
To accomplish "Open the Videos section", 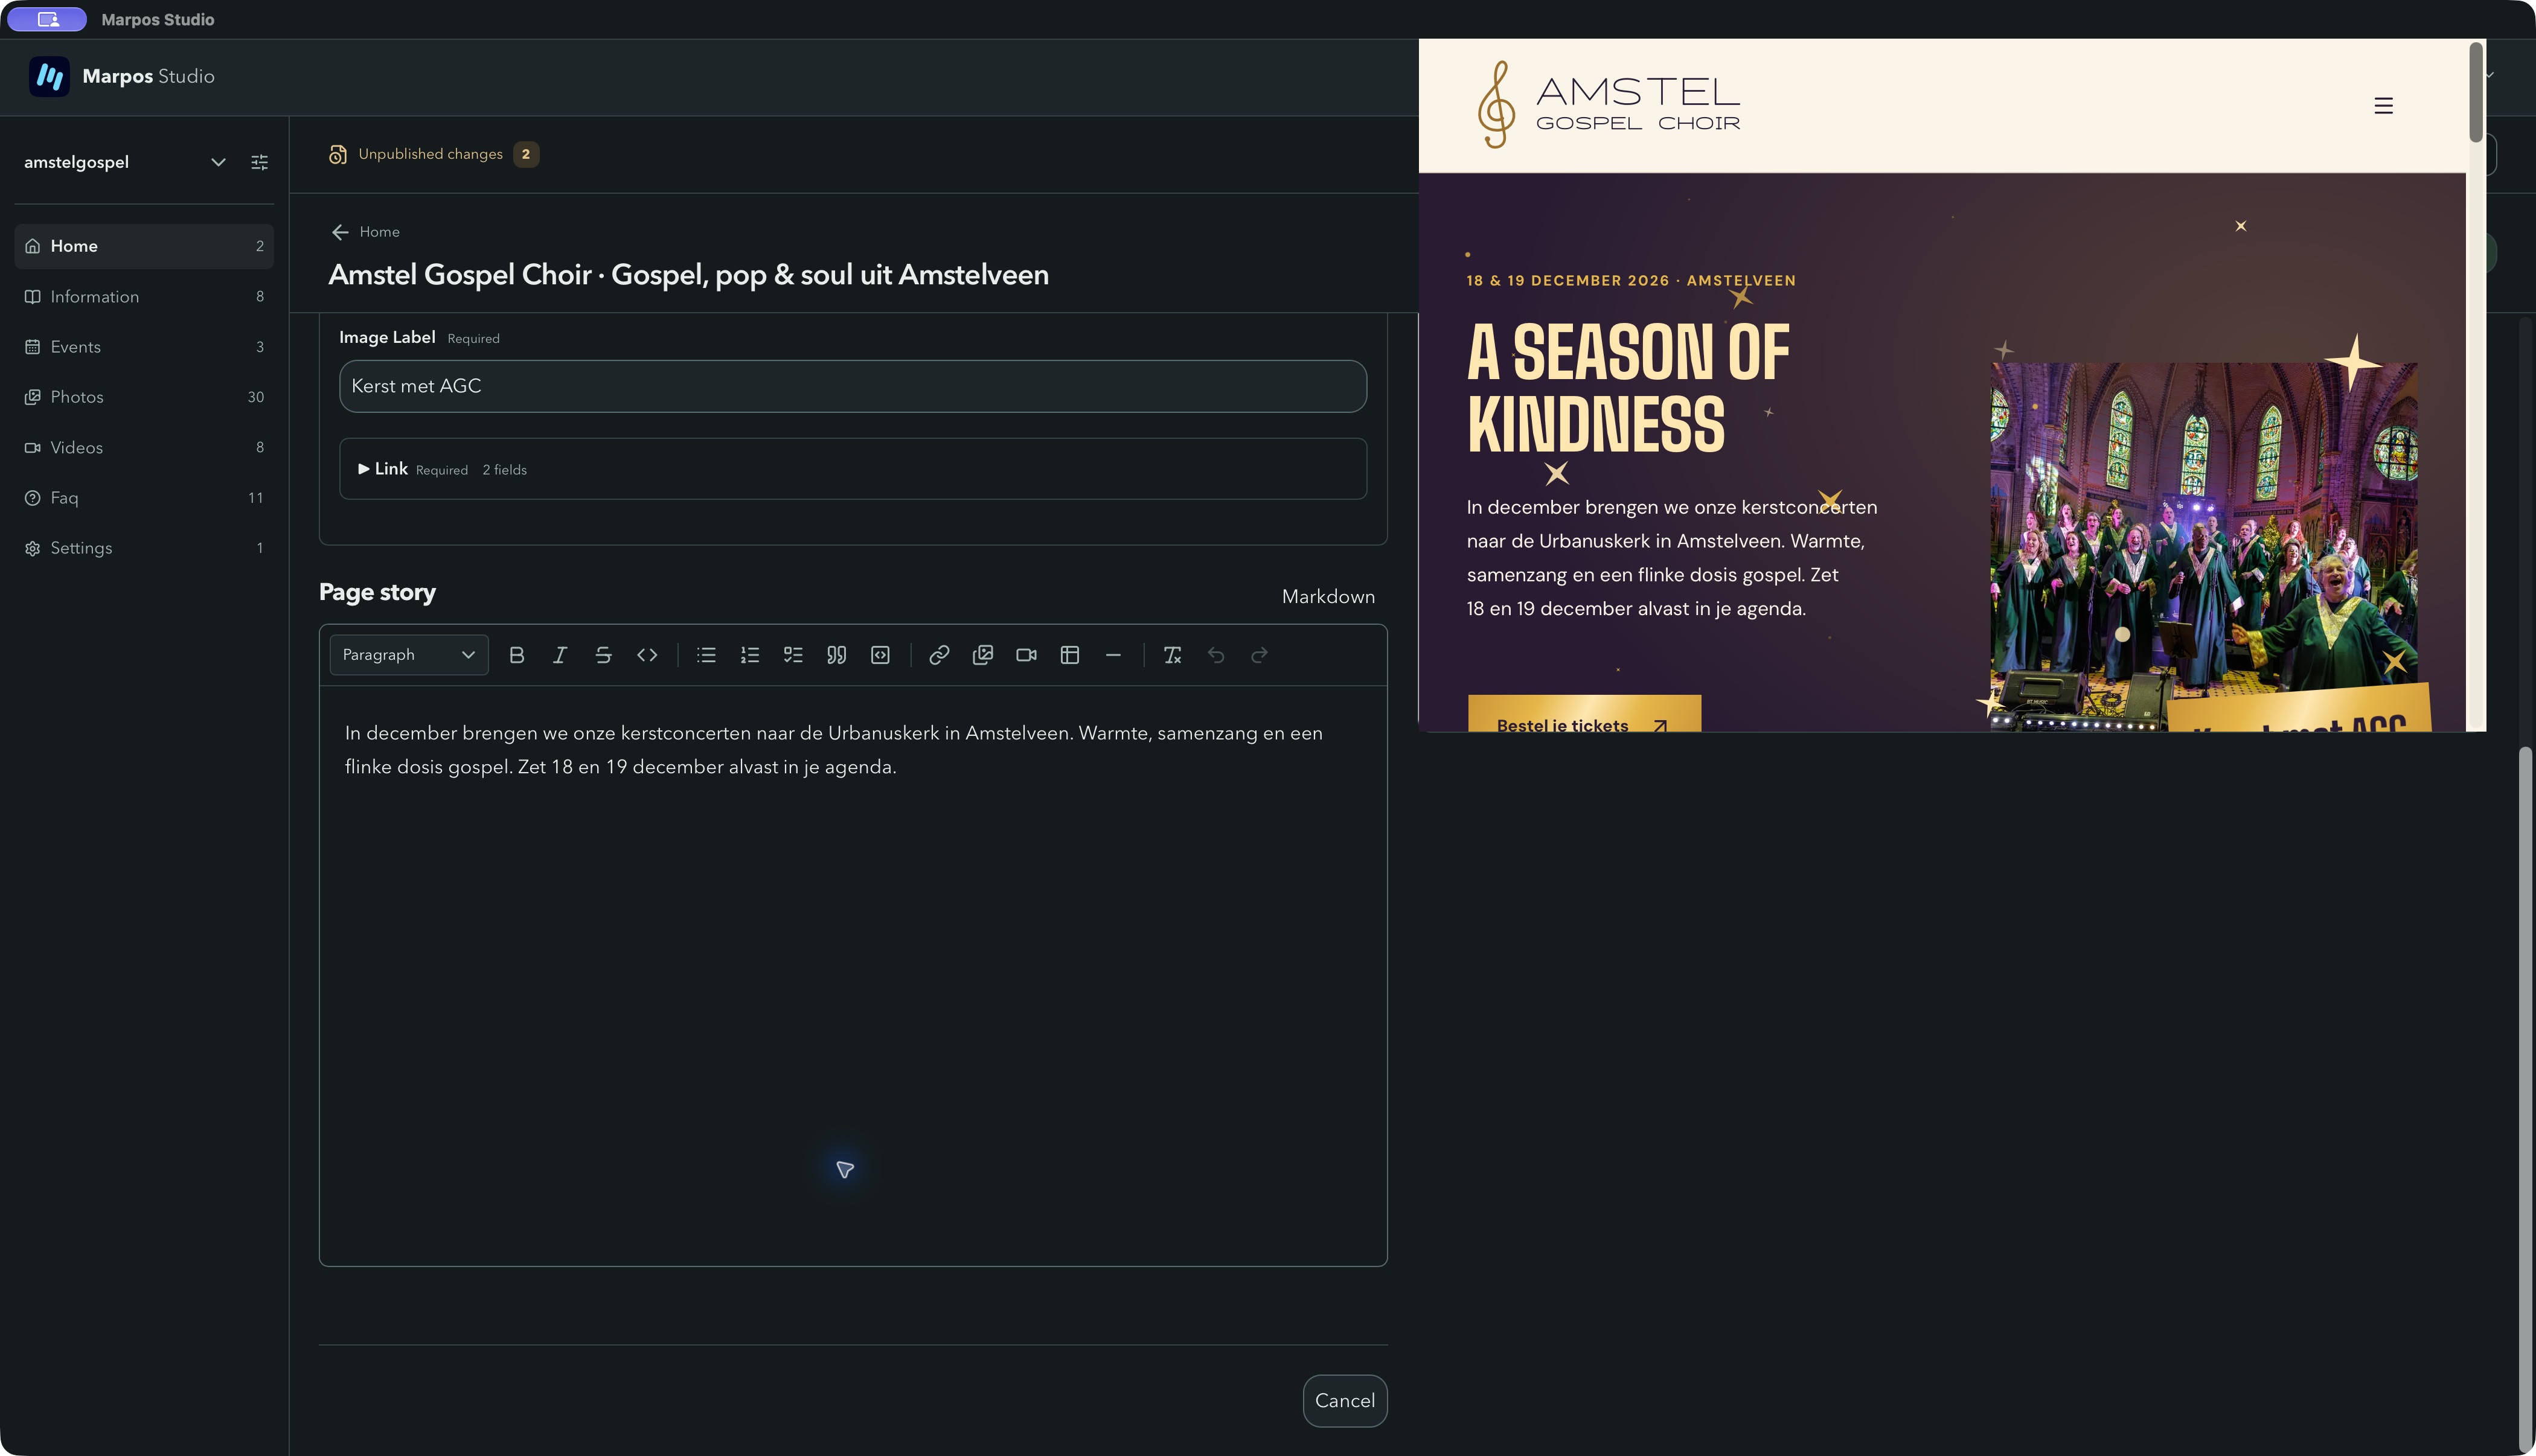I will (x=144, y=447).
